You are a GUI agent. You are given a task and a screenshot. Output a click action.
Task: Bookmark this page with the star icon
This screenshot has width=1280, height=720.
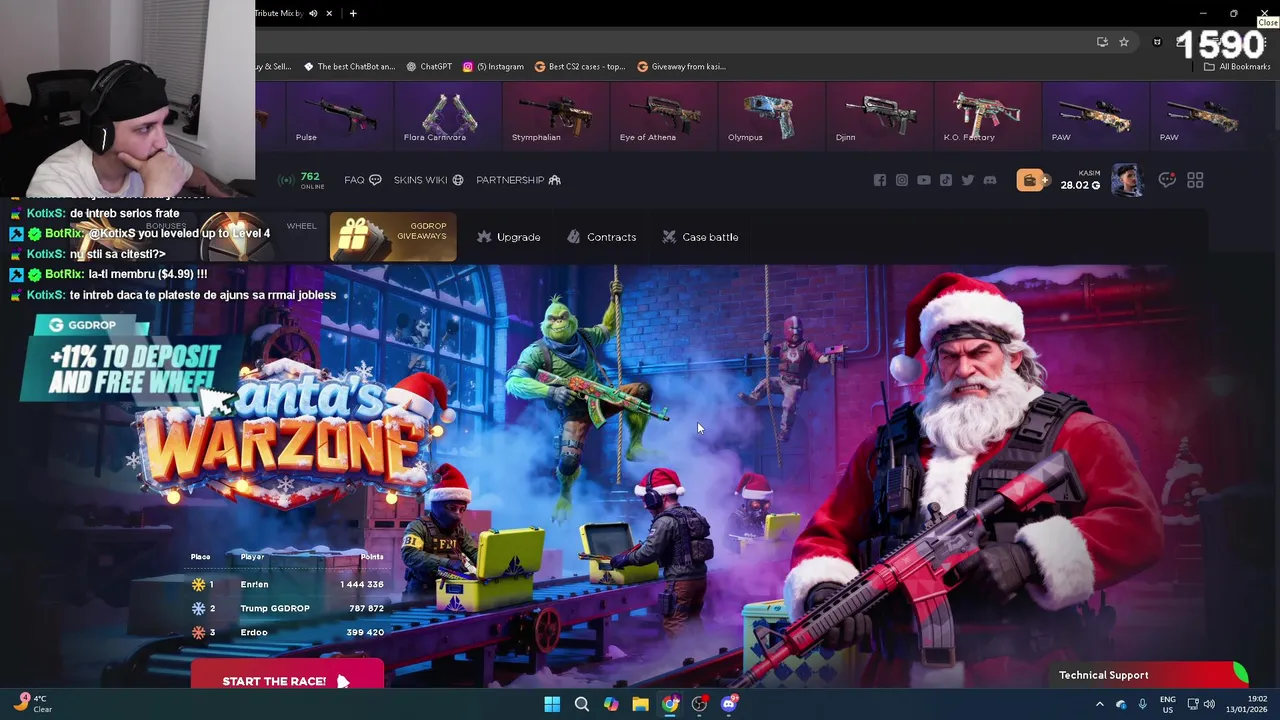click(x=1124, y=42)
